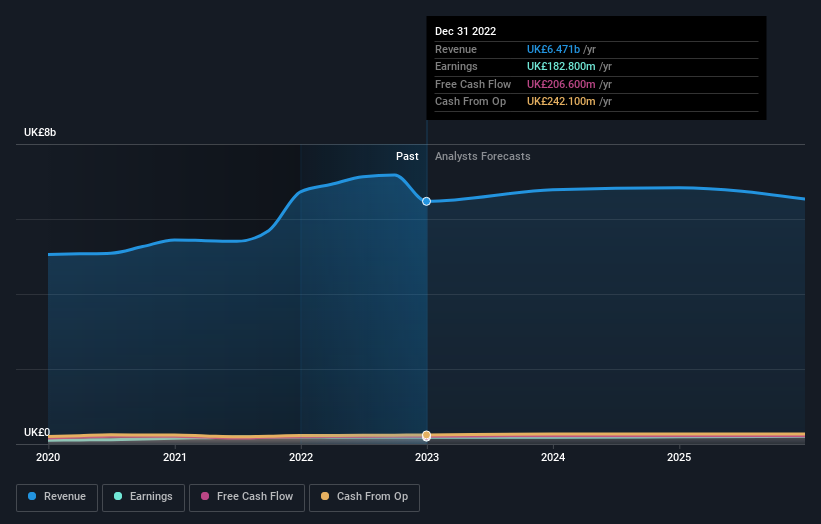The image size is (821, 524).
Task: Select the 2021 x-axis label
Action: click(174, 458)
